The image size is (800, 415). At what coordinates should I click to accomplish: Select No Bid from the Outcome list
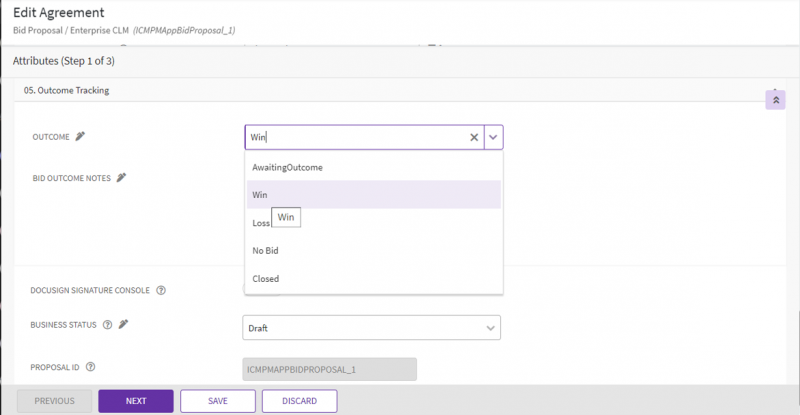374,251
